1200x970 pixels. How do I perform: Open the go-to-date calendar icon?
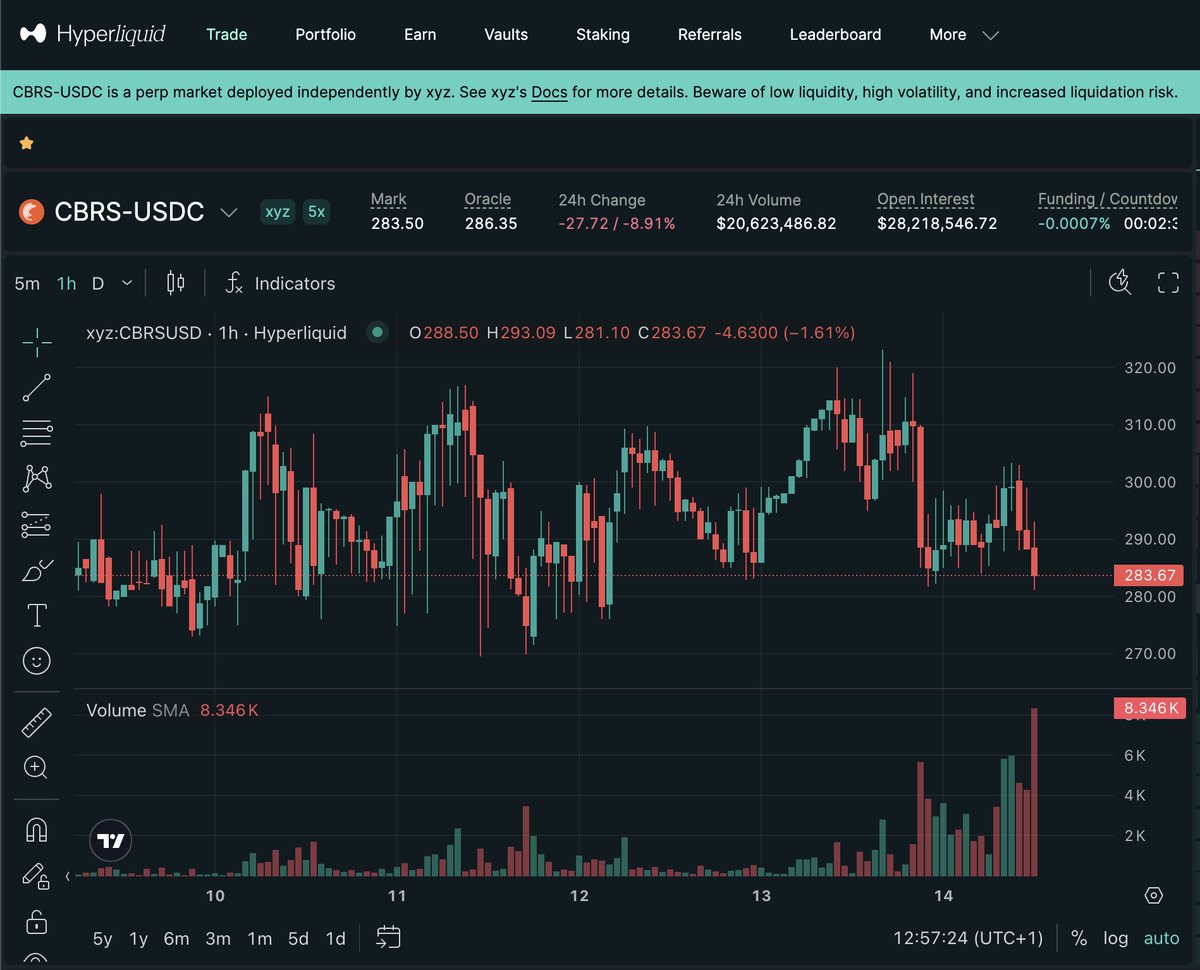click(x=388, y=938)
